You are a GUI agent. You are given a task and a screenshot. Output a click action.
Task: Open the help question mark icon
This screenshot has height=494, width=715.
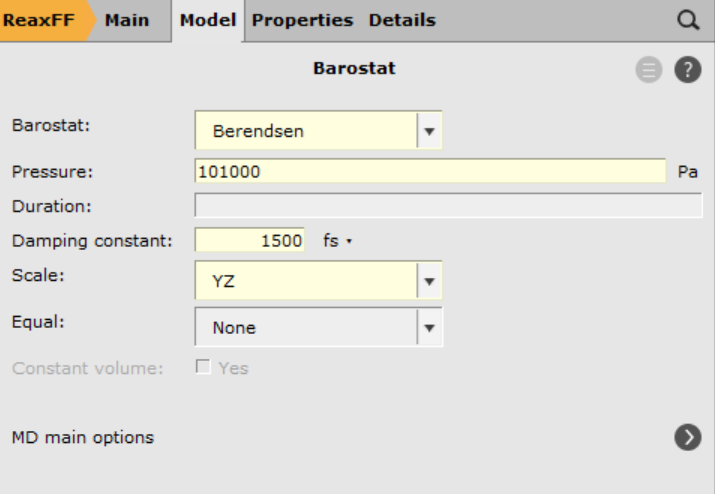(x=687, y=70)
